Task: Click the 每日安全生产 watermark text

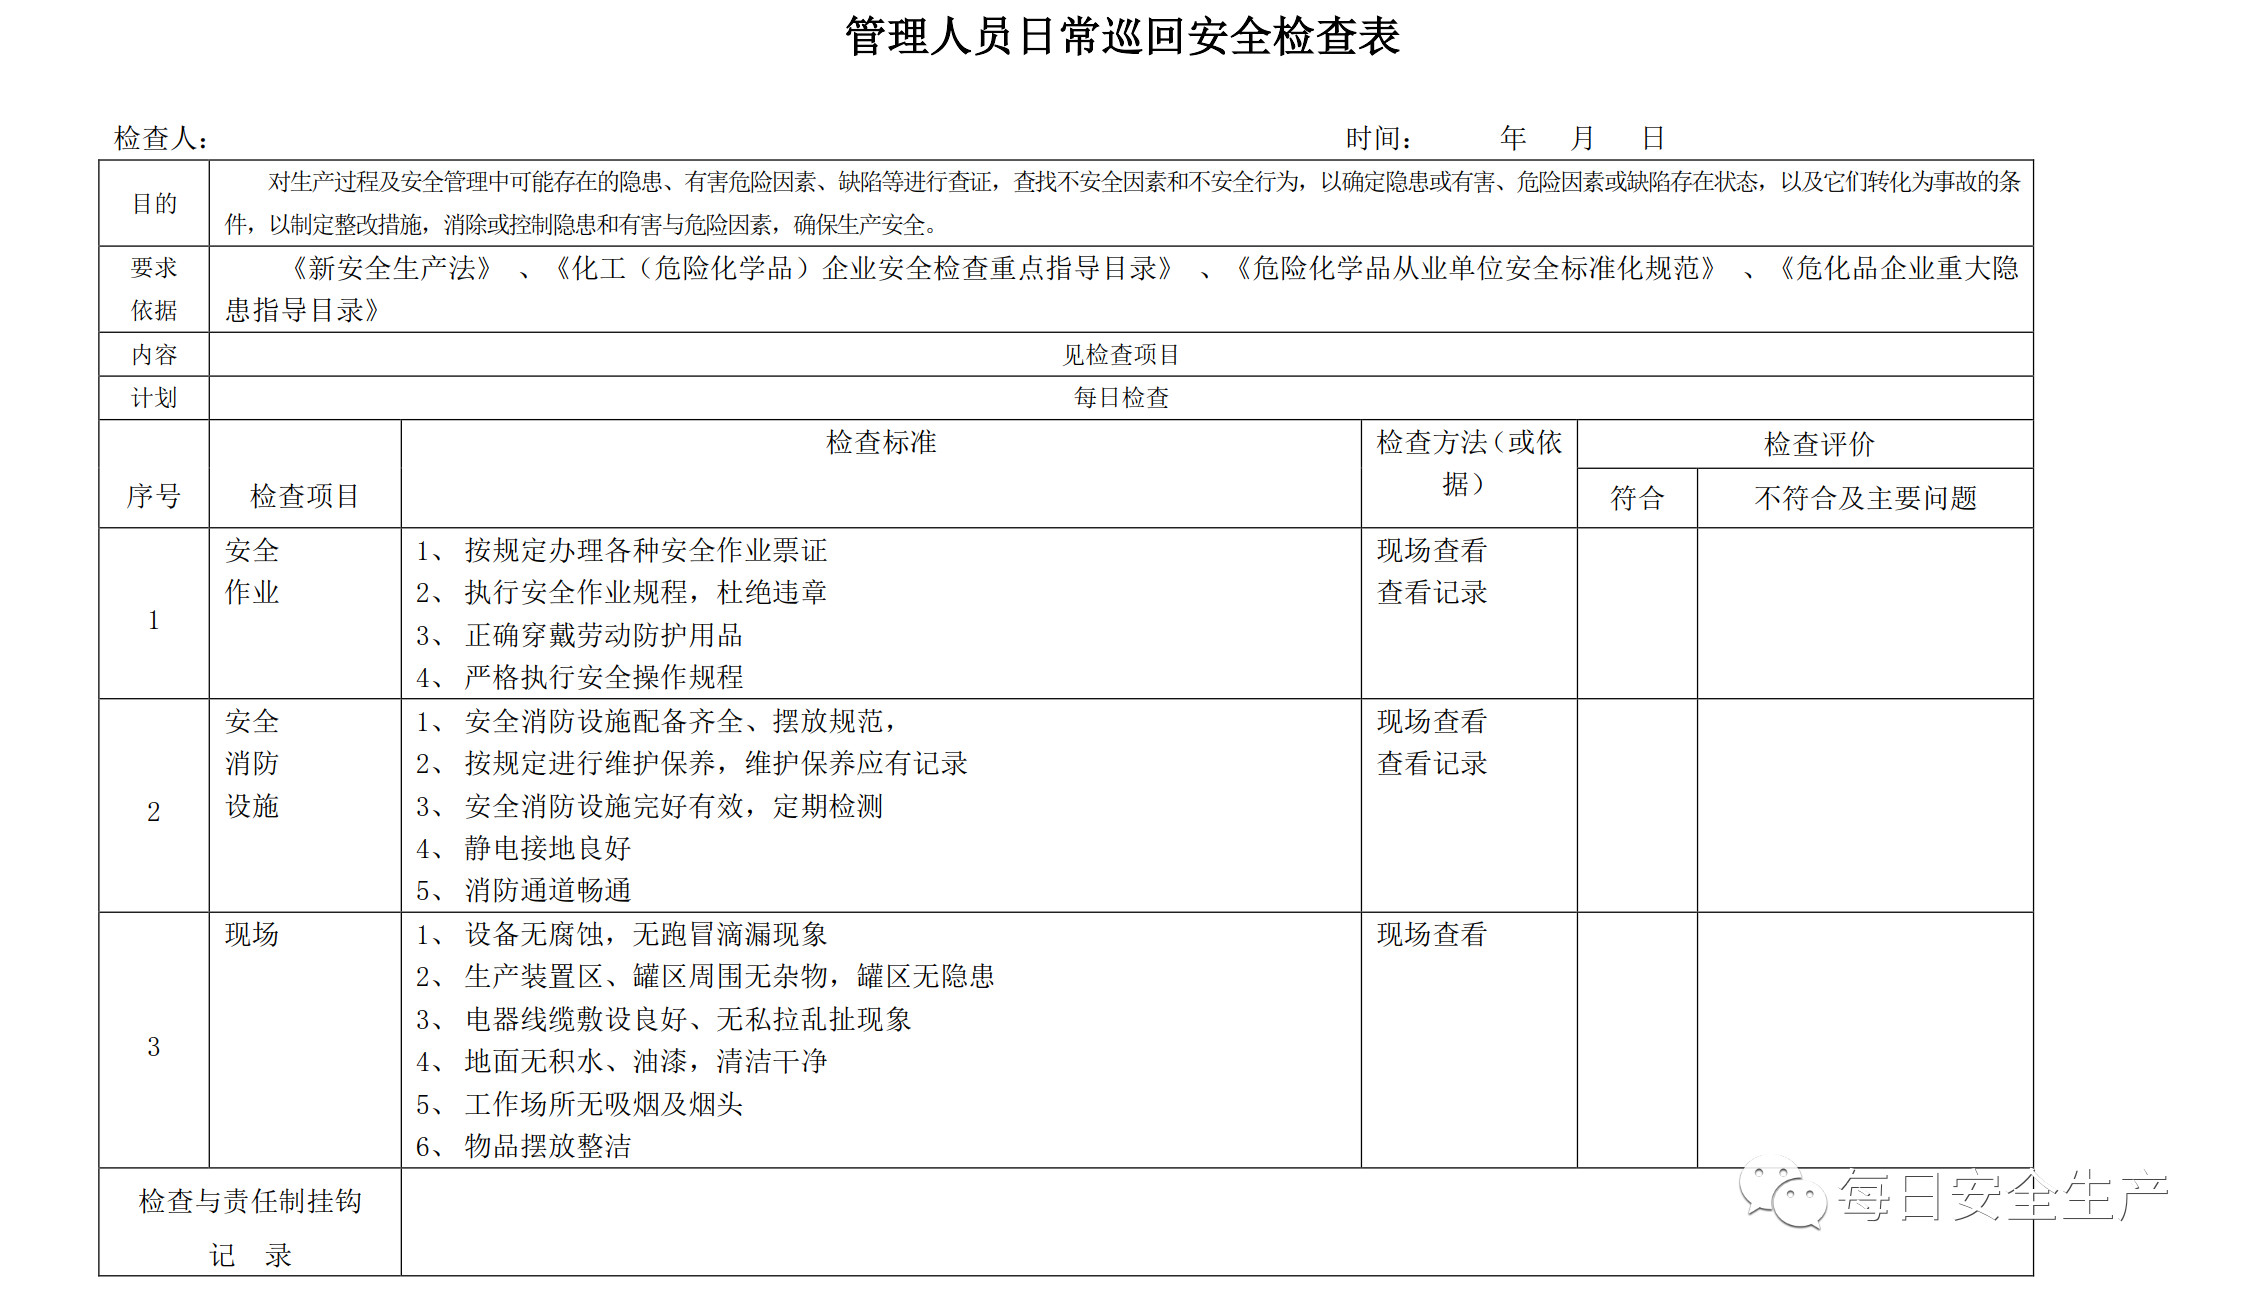Action: tap(2002, 1195)
